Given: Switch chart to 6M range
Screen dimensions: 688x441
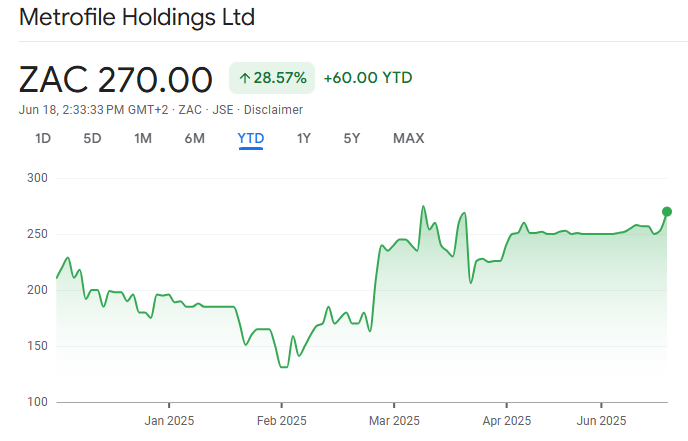Looking at the screenshot, I should coord(194,139).
